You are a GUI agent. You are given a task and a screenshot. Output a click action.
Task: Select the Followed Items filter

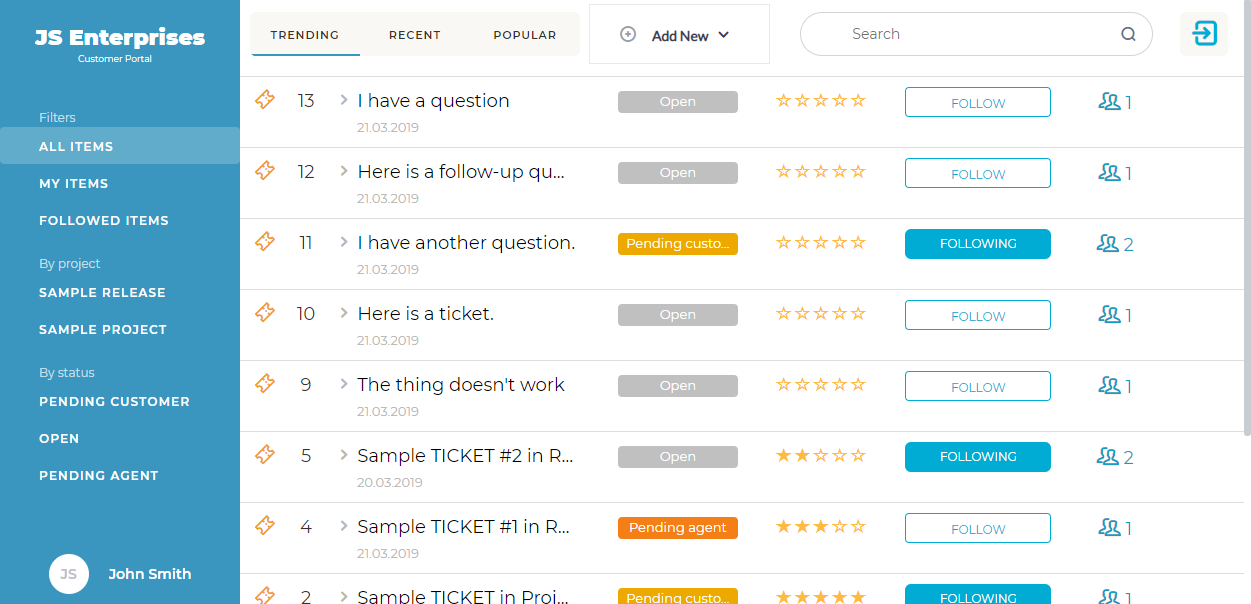point(104,221)
